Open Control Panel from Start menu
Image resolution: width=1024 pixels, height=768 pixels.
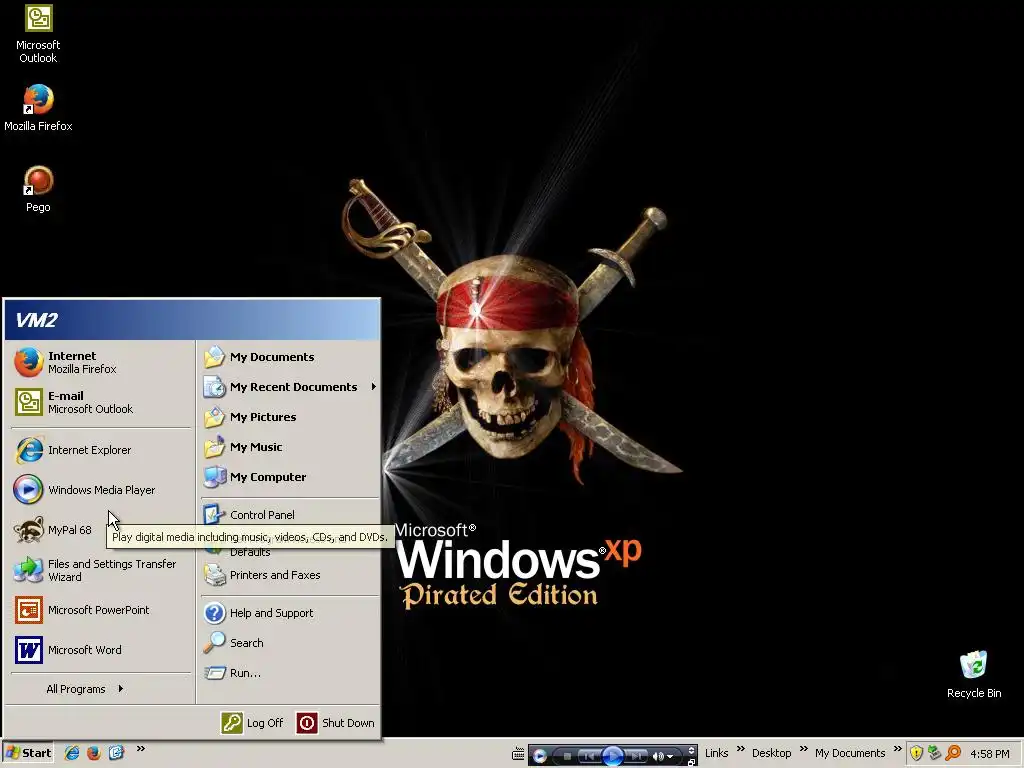pyautogui.click(x=289, y=515)
